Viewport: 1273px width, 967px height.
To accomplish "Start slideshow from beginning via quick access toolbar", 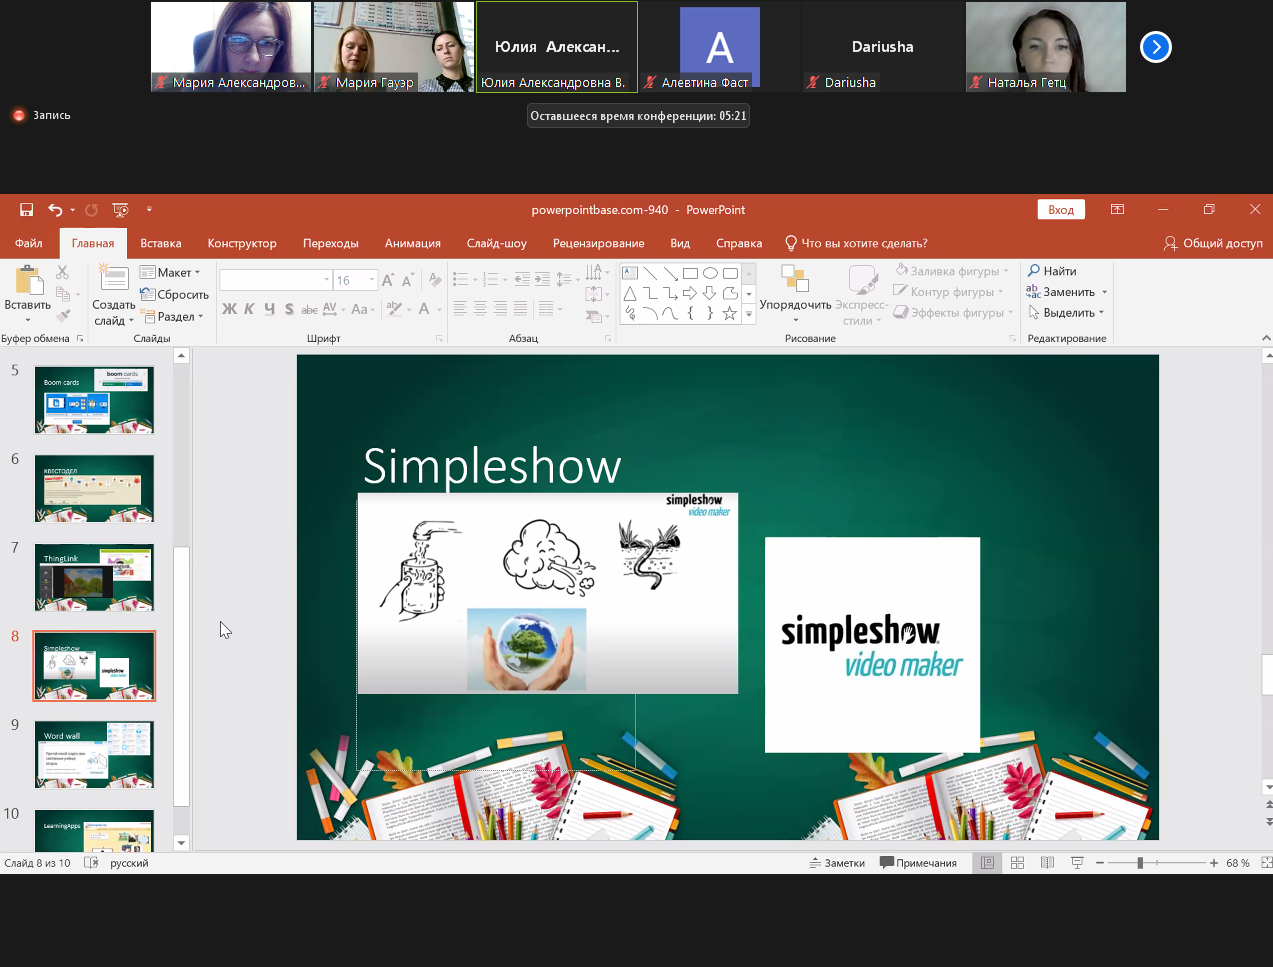I will (121, 210).
